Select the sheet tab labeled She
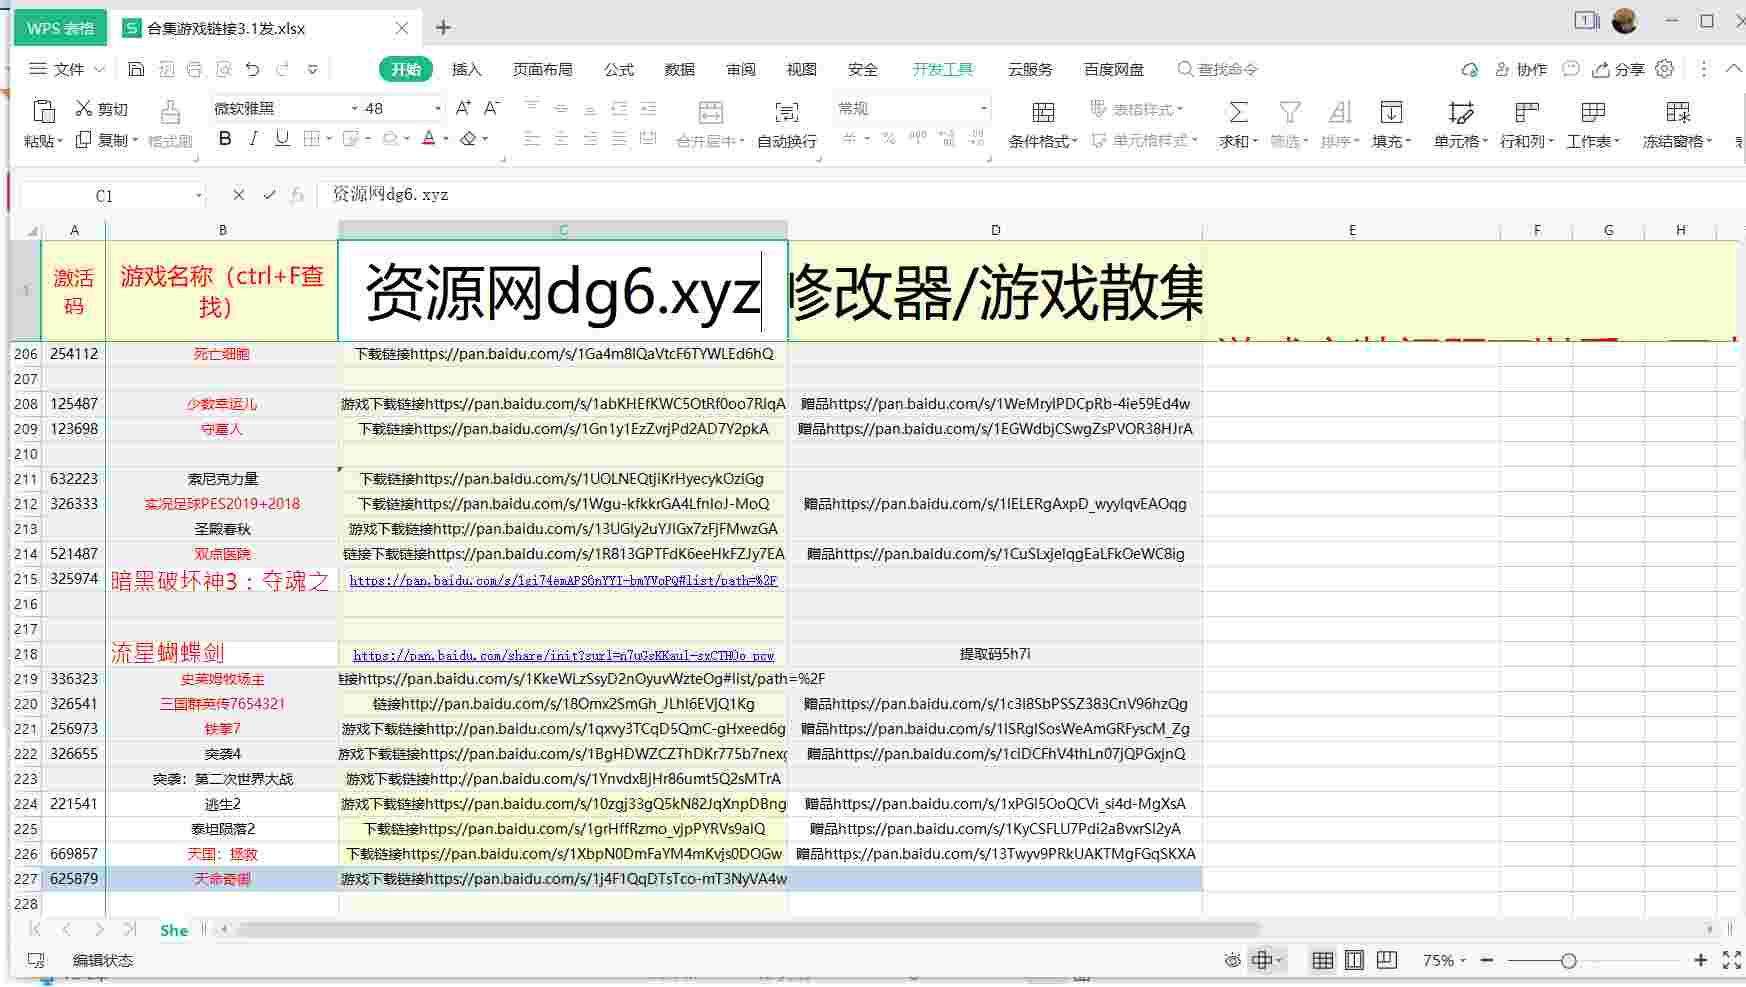The width and height of the screenshot is (1746, 987). (174, 930)
